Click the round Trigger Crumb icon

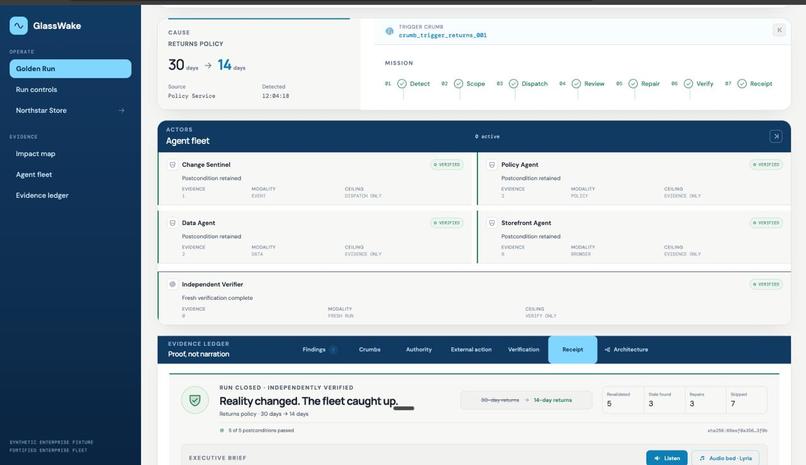389,31
